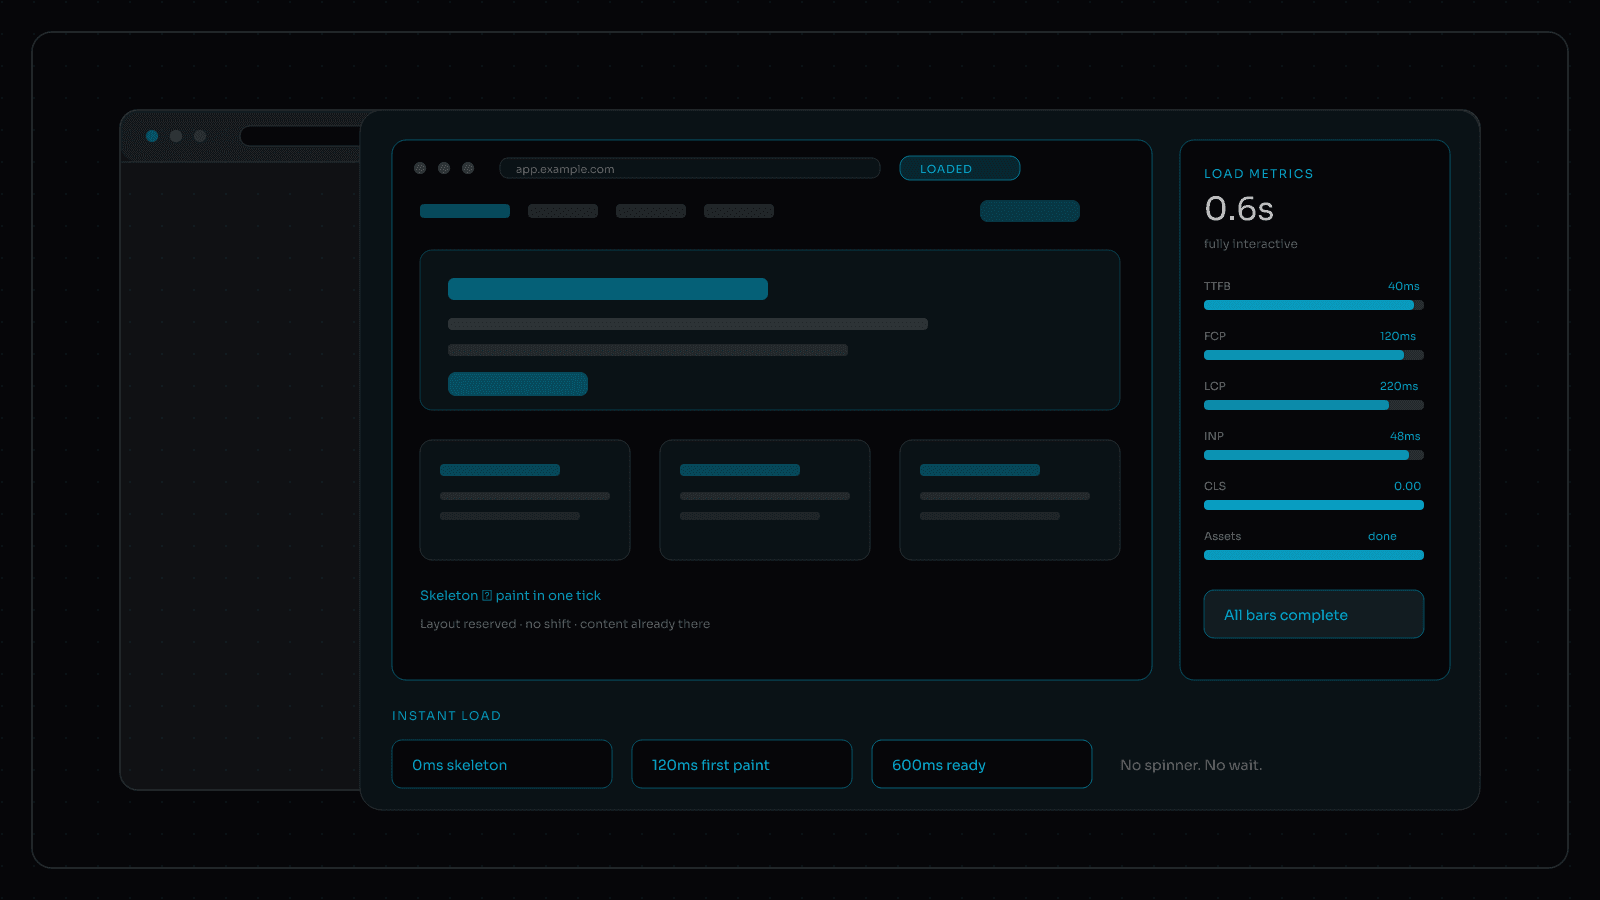Click the blue top-right nav button placeholder
Viewport: 1600px width, 900px height.
(x=1030, y=211)
